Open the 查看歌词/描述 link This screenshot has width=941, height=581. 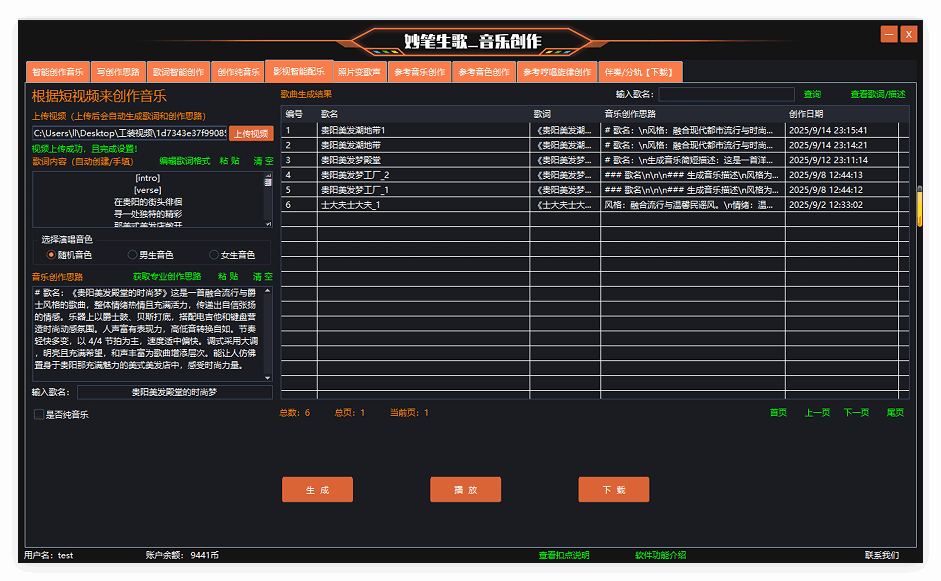[877, 94]
